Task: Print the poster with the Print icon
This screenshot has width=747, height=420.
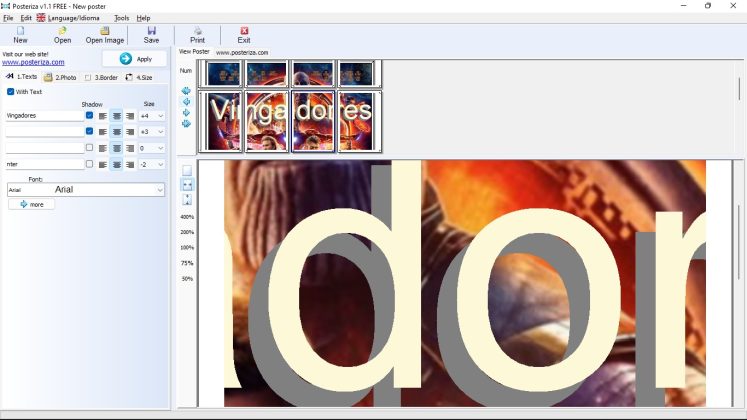Action: pyautogui.click(x=197, y=35)
